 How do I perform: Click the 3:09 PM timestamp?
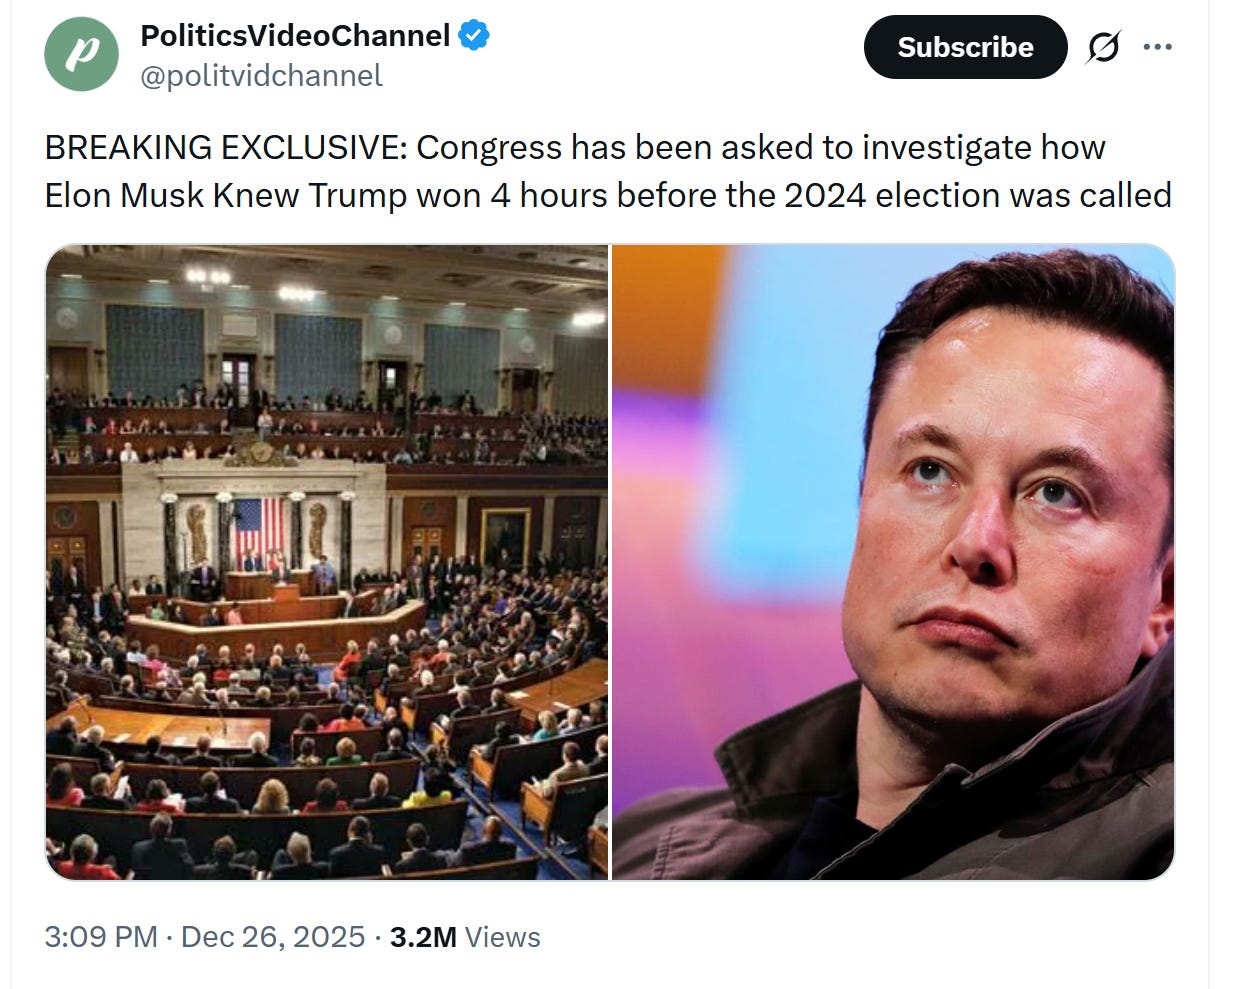tap(101, 937)
